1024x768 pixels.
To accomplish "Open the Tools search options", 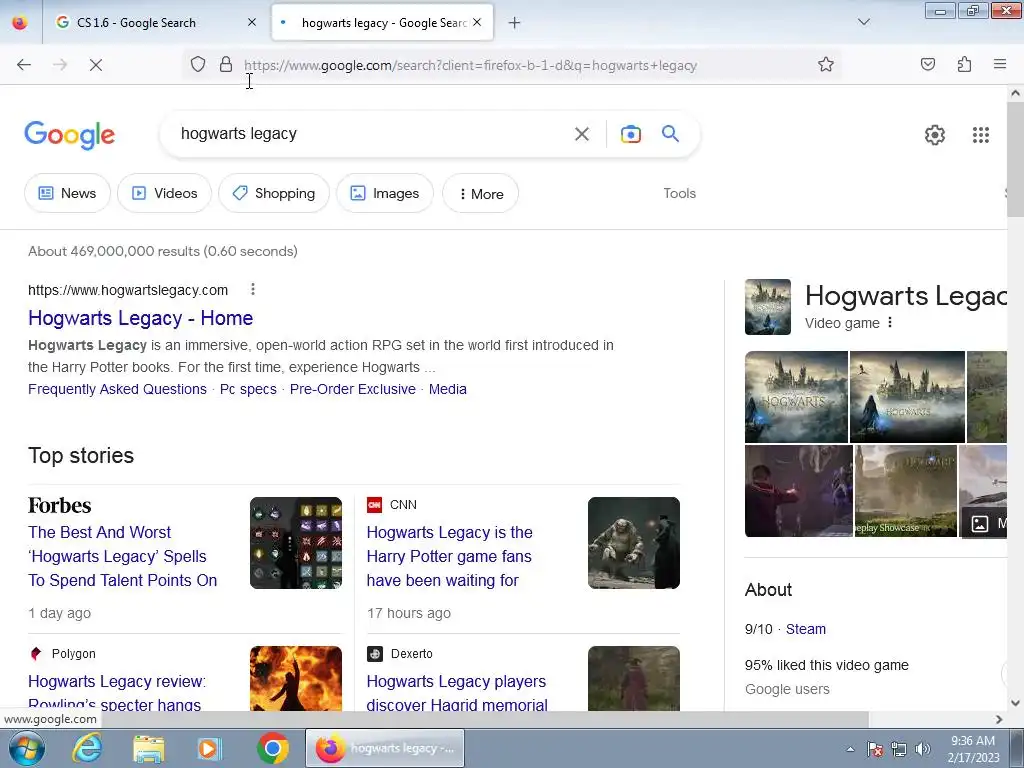I will tap(679, 193).
